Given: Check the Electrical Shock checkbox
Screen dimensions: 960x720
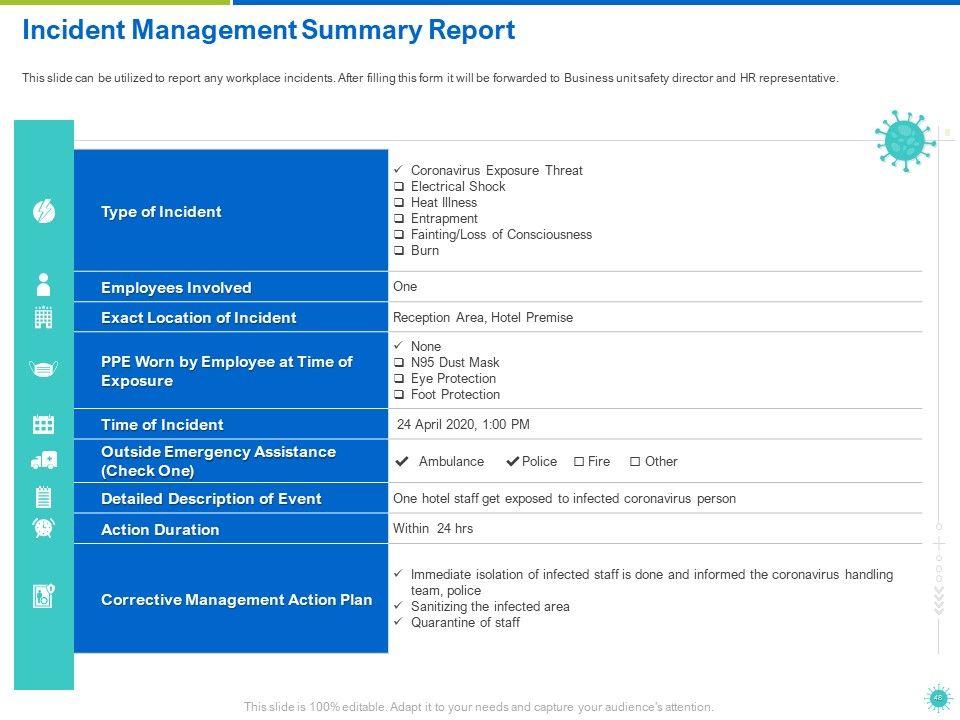Looking at the screenshot, I should point(399,187).
